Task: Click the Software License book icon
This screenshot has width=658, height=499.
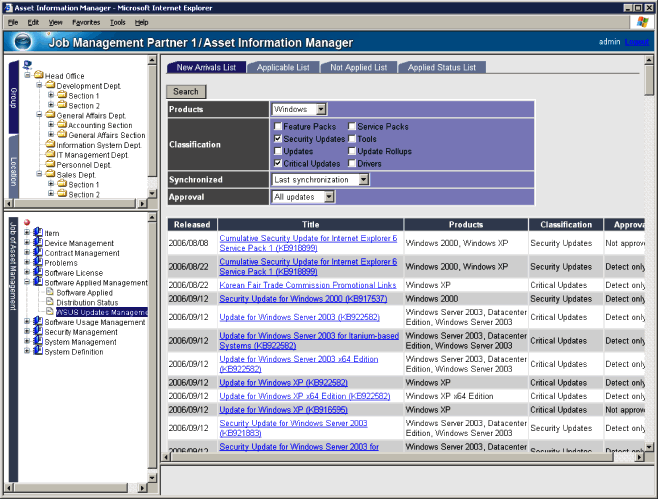Action: [38, 273]
